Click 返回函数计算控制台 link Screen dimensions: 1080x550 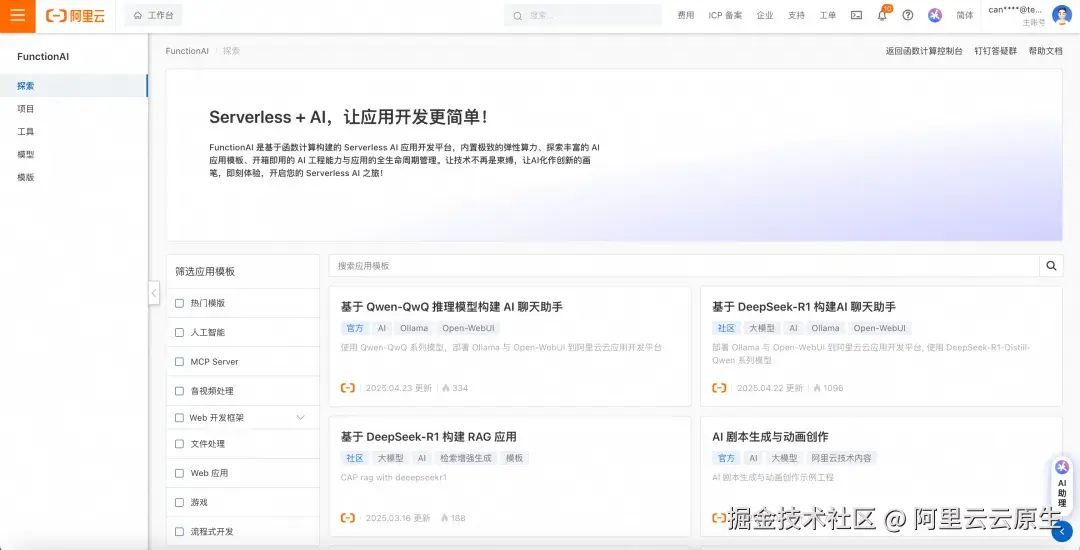click(924, 51)
